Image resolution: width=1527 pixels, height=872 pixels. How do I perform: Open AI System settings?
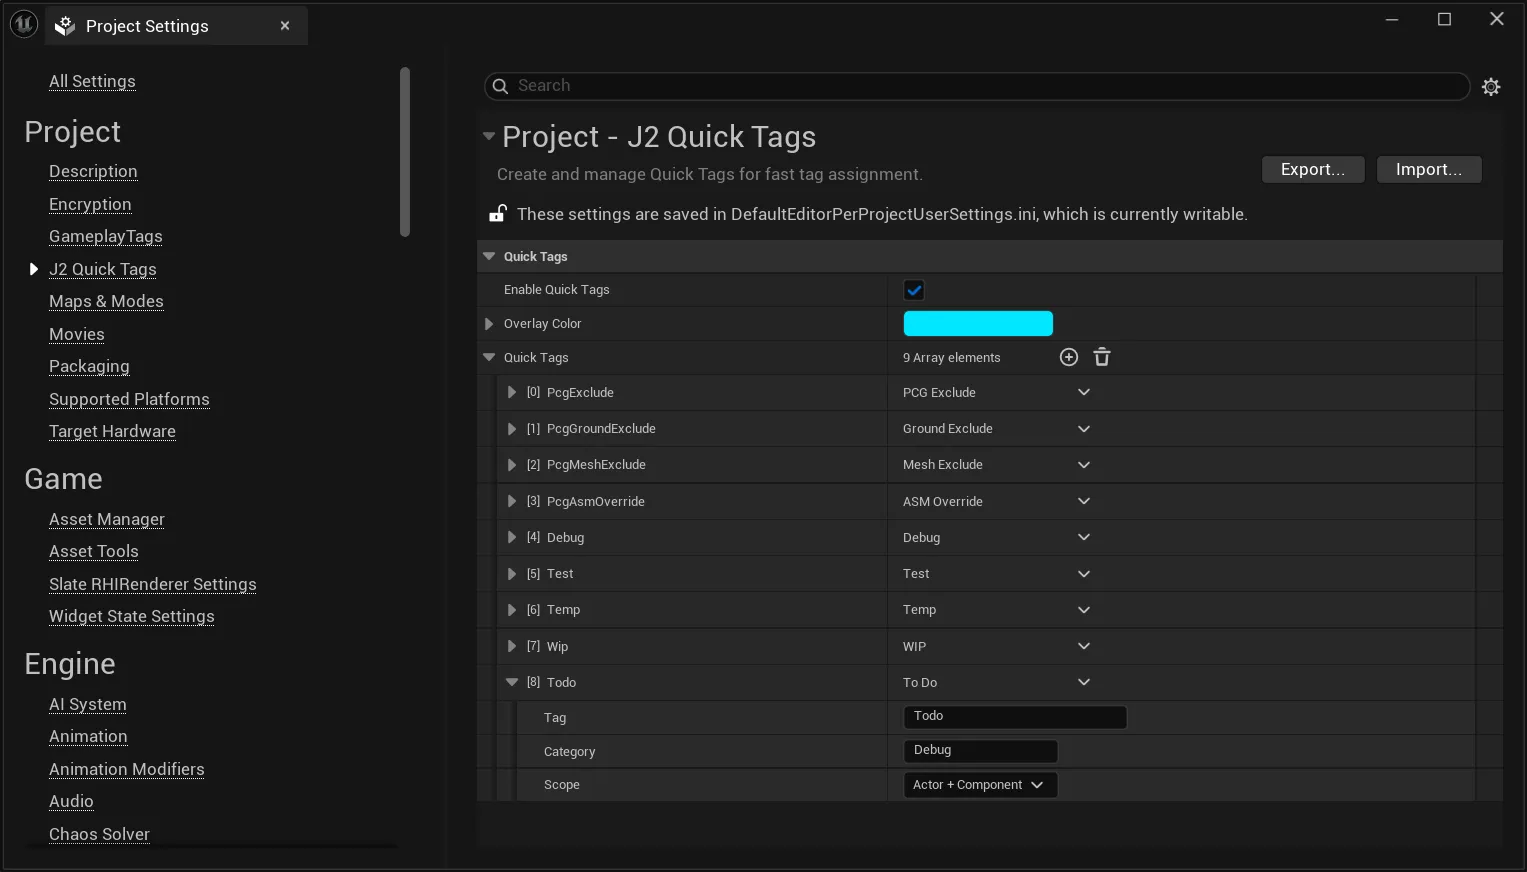pos(88,704)
